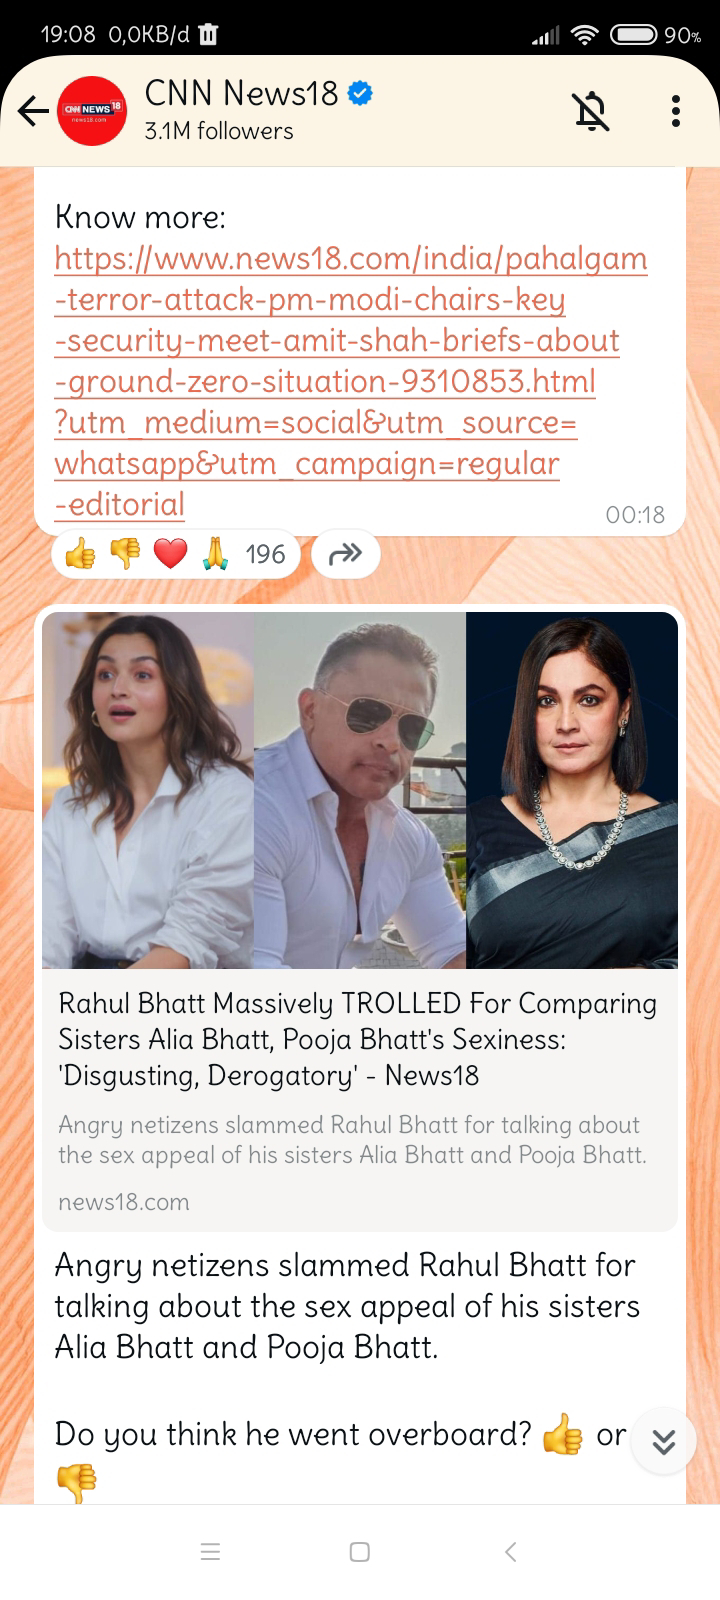The height and width of the screenshot is (1600, 720).
Task: Tap the thumbs down reaction emoji
Action: point(125,554)
